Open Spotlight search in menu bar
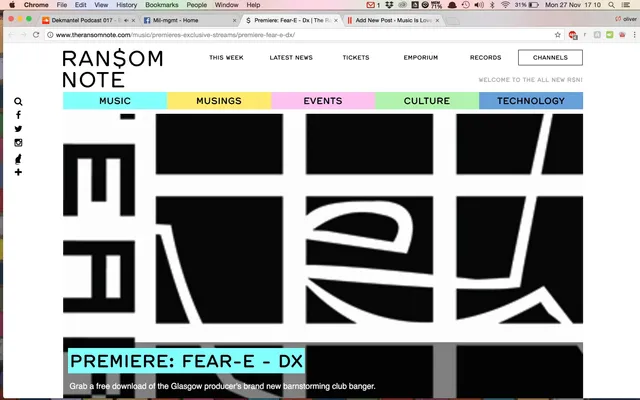This screenshot has height=400, width=640. tap(611, 5)
